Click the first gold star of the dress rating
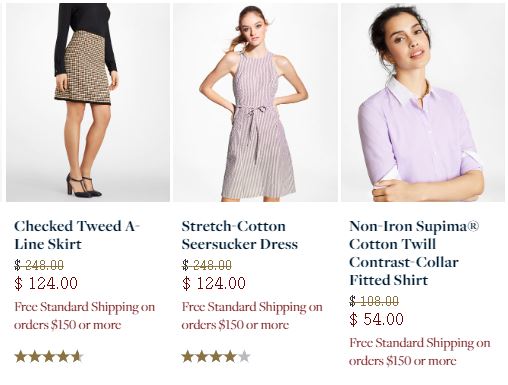Image resolution: width=508 pixels, height=385 pixels. click(x=188, y=357)
